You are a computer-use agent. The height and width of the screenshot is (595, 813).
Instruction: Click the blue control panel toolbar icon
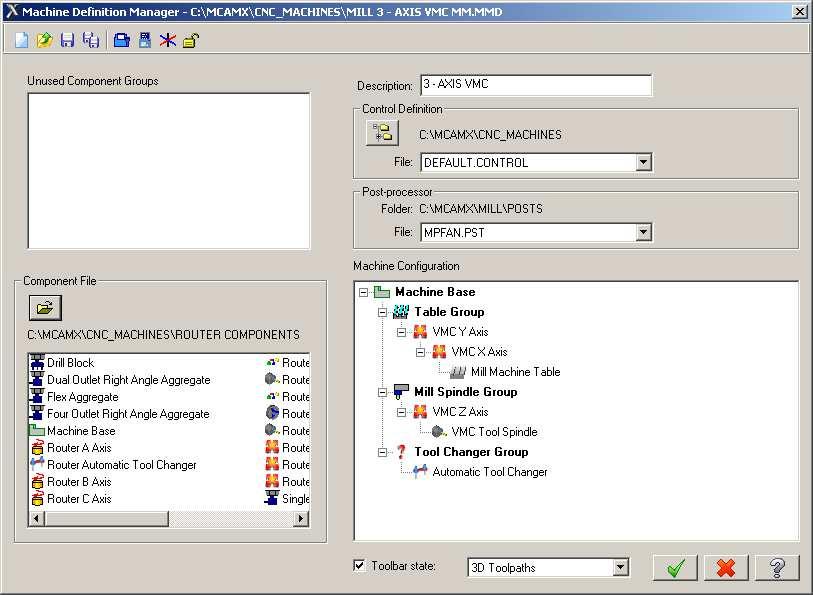(145, 40)
